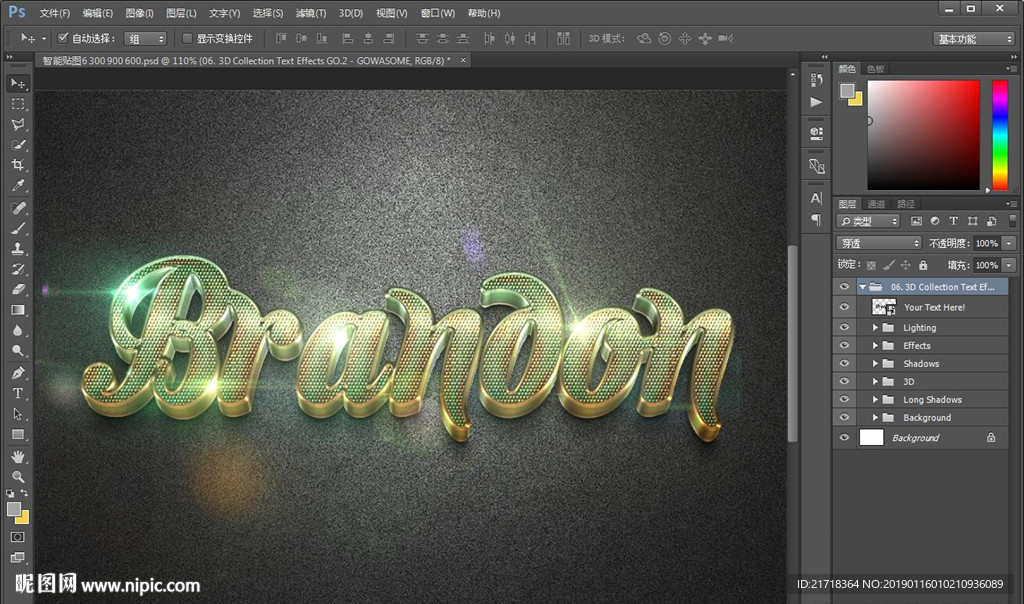Select the Eraser tool
The height and width of the screenshot is (604, 1024).
pos(18,289)
